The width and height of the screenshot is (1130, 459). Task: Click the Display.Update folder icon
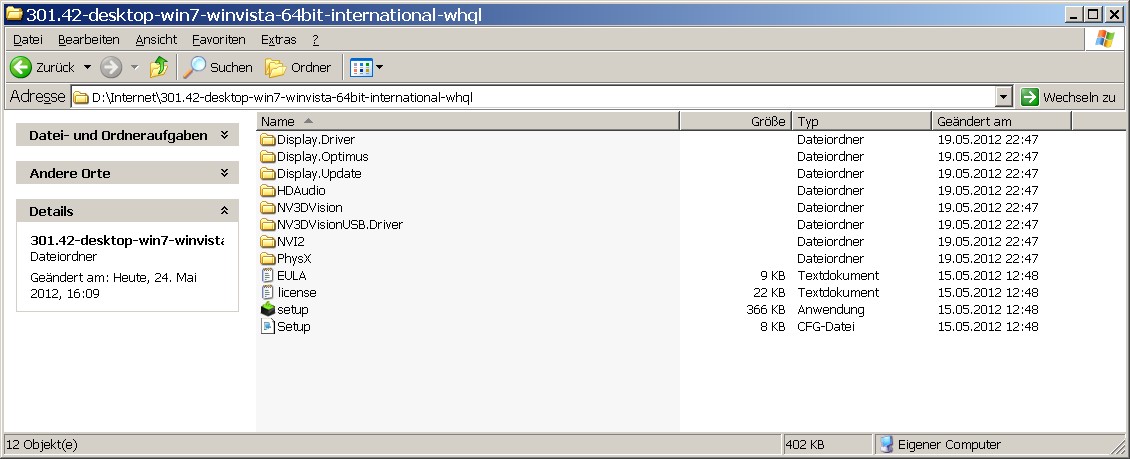point(268,174)
